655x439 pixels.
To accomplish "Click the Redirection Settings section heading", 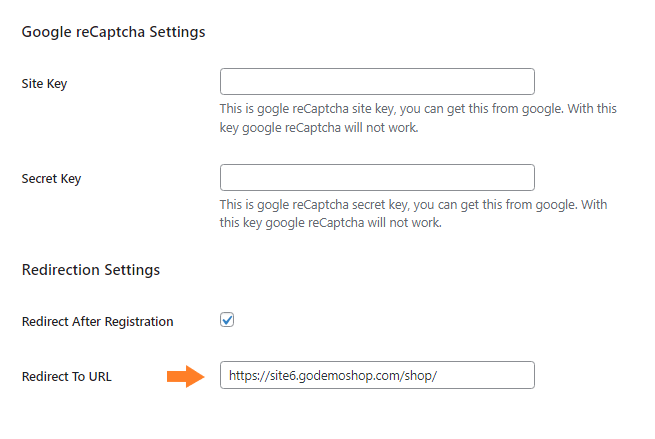I will (x=90, y=270).
